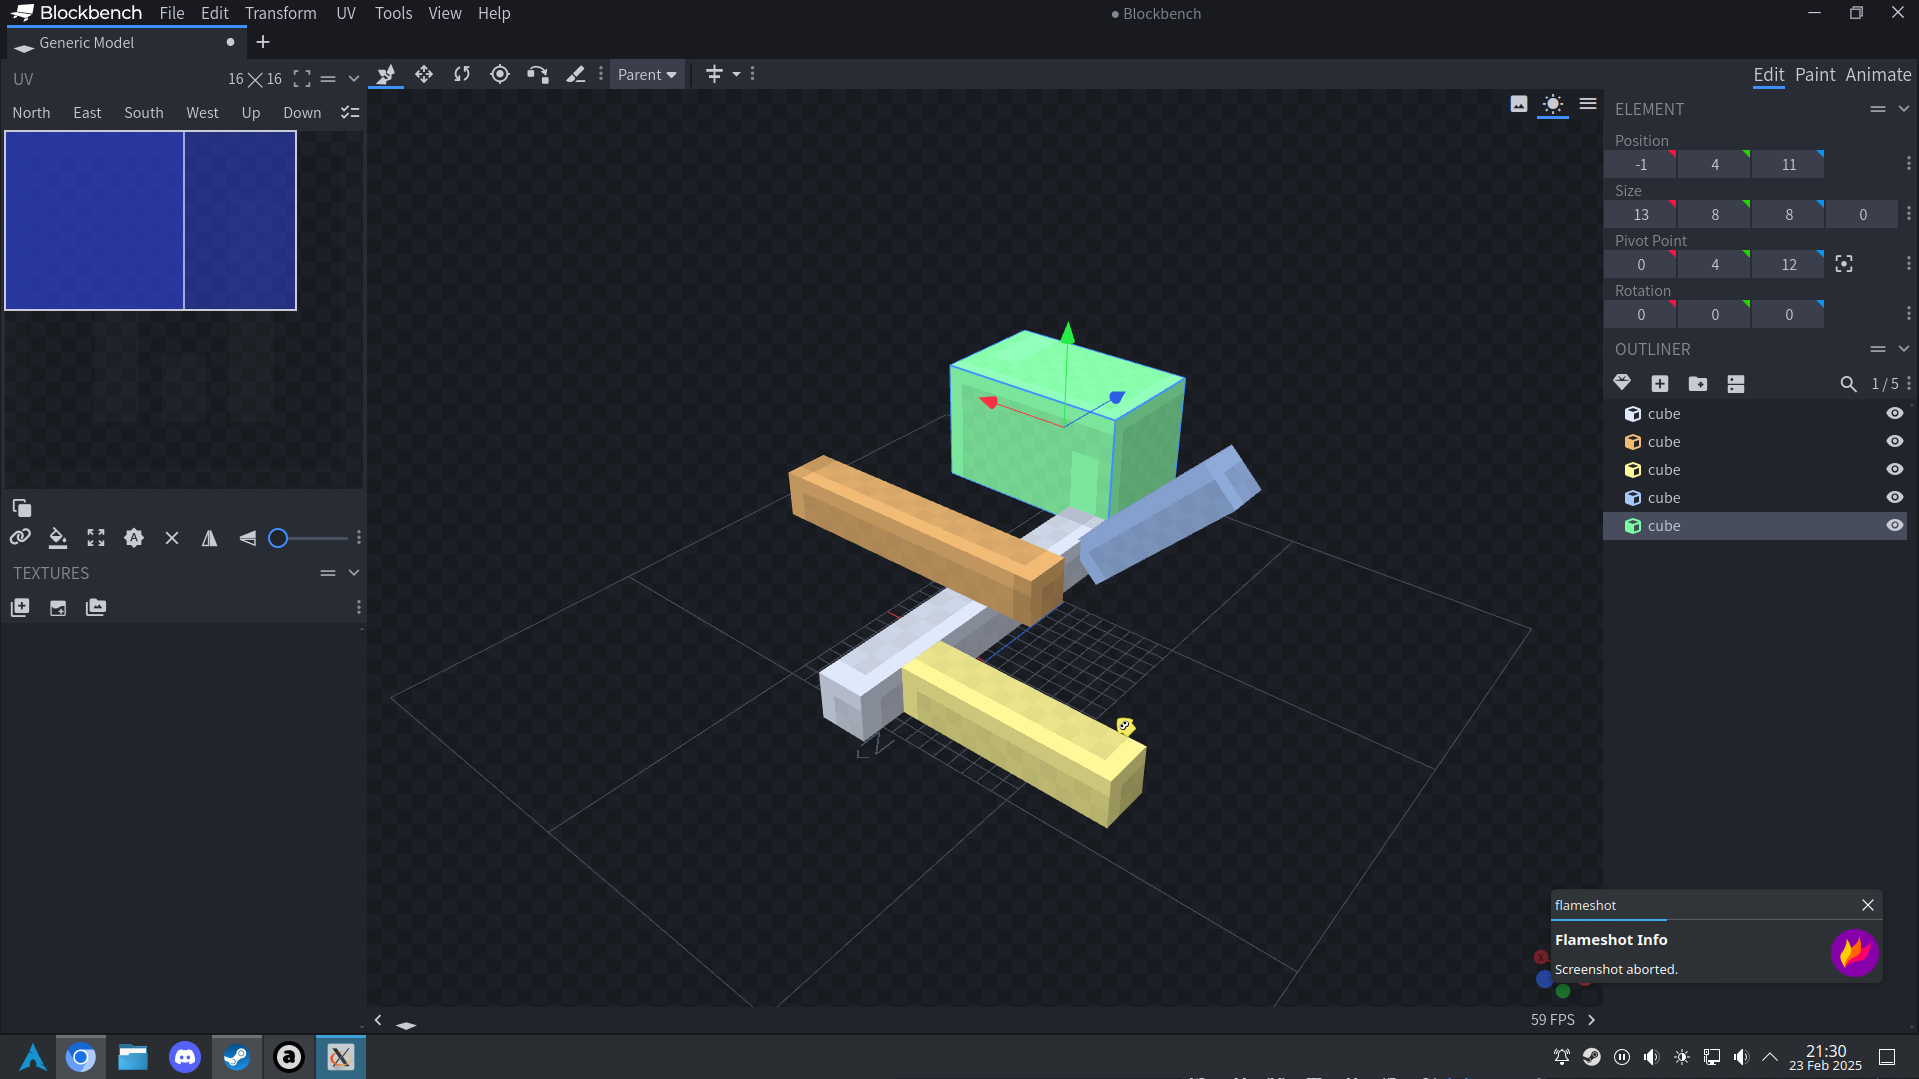This screenshot has height=1079, width=1919.
Task: Click the UV link icon
Action: (20, 538)
